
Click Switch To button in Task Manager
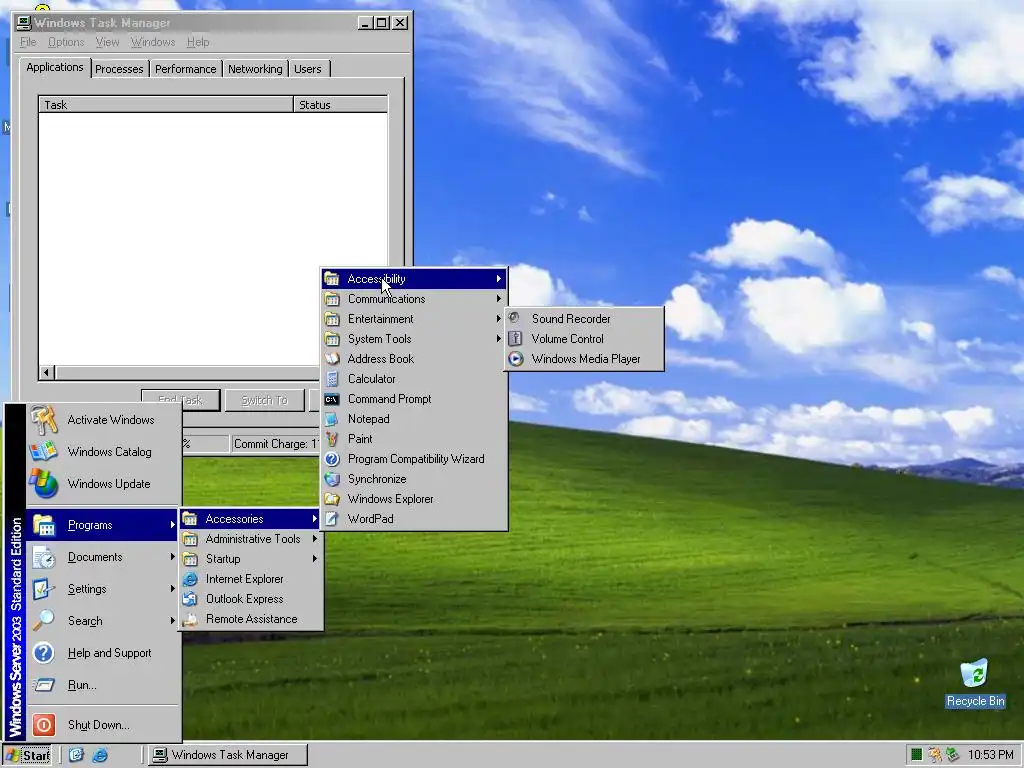pos(264,400)
